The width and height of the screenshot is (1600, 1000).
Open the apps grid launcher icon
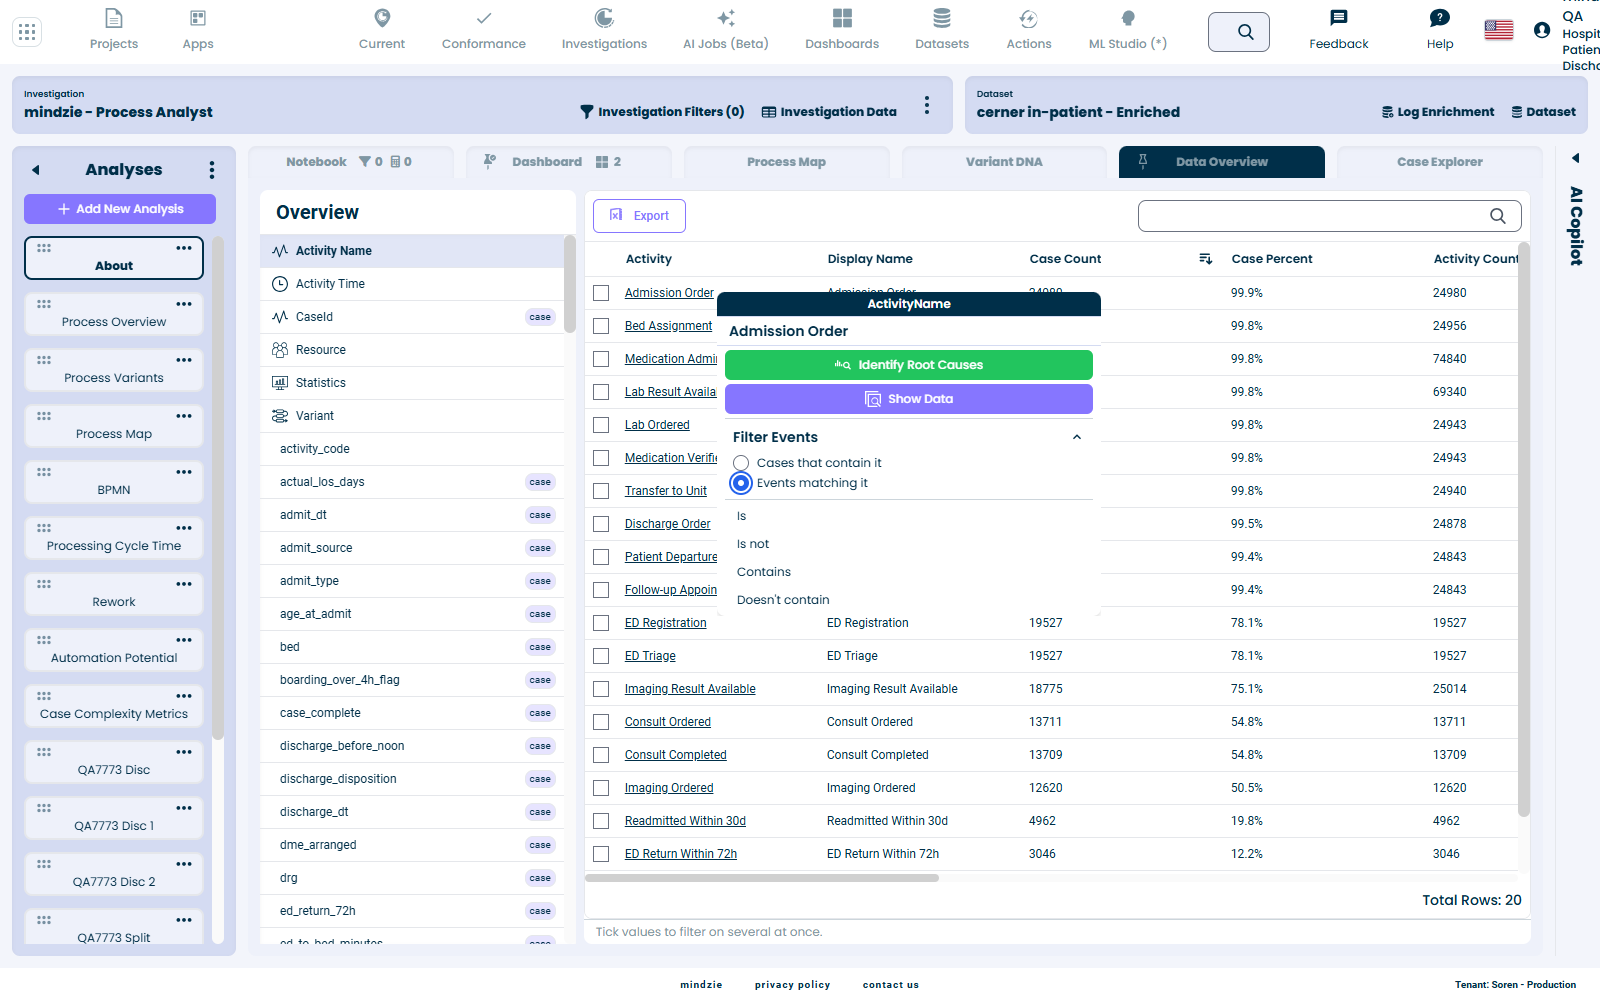pyautogui.click(x=27, y=32)
